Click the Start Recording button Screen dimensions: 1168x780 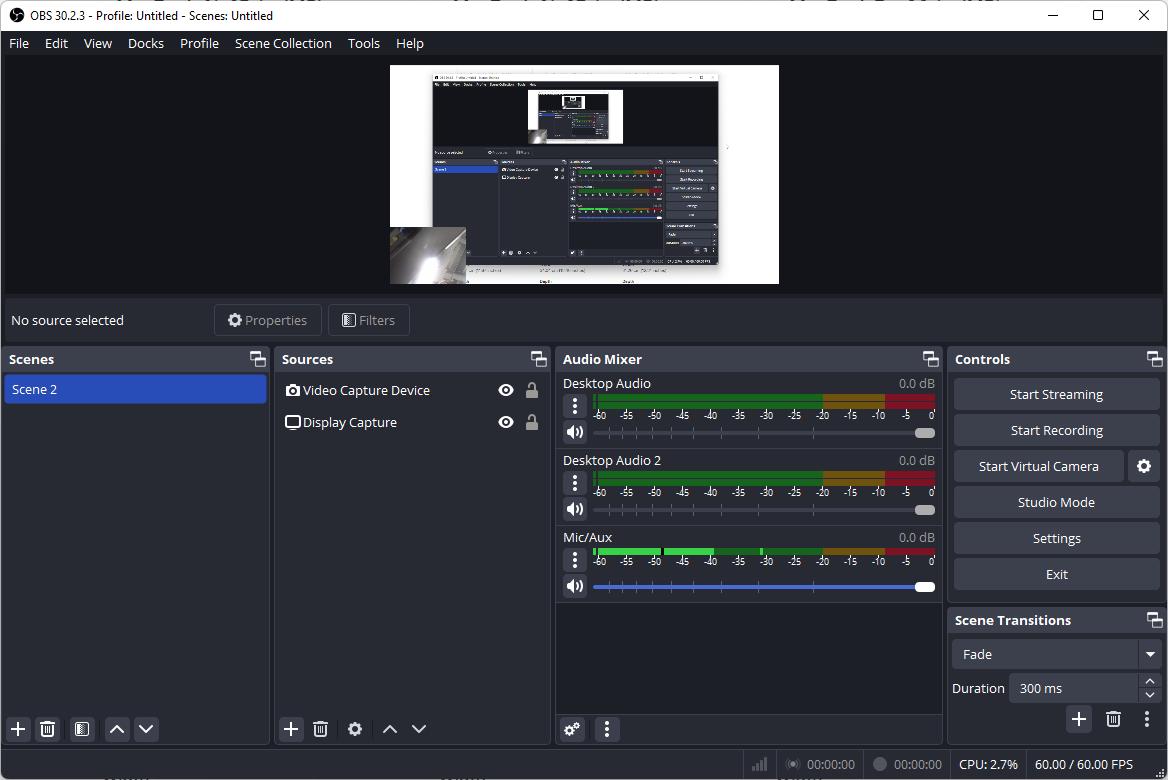point(1056,430)
